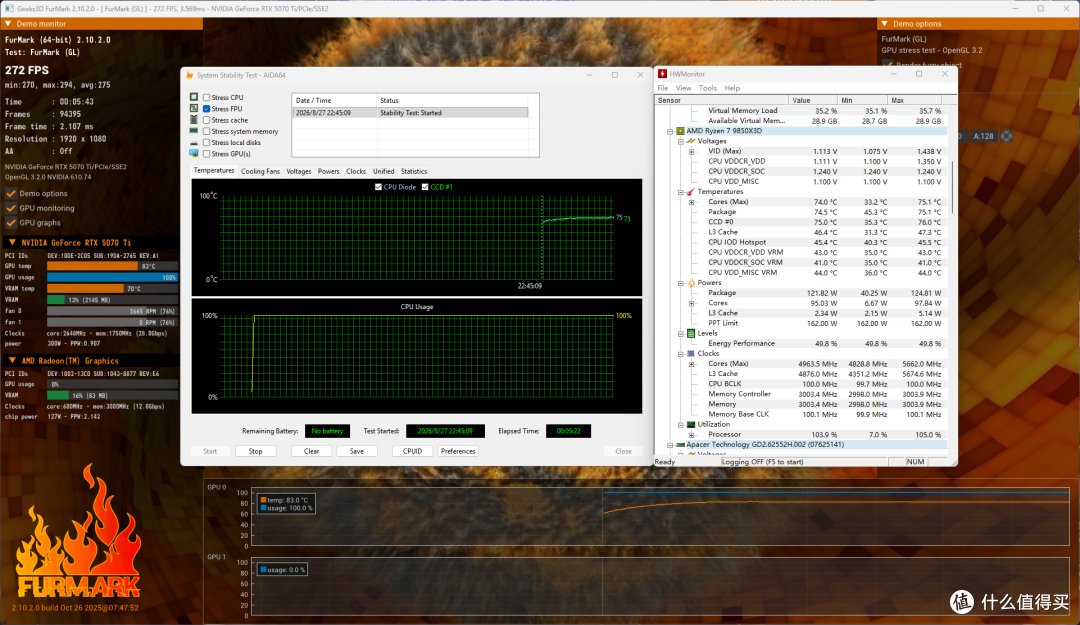Click the AMD Ryzen 7 9850X3D chip icon
The height and width of the screenshot is (625, 1080).
(680, 131)
